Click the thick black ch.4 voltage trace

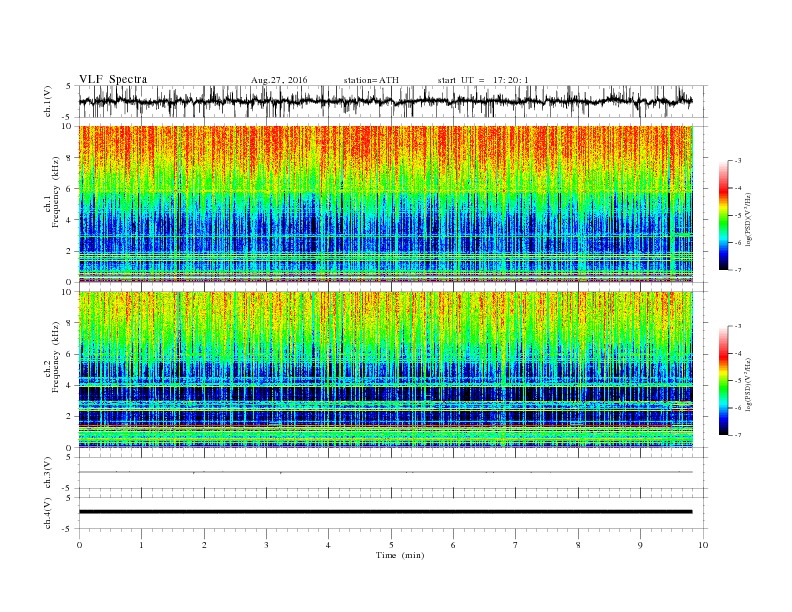click(x=385, y=512)
